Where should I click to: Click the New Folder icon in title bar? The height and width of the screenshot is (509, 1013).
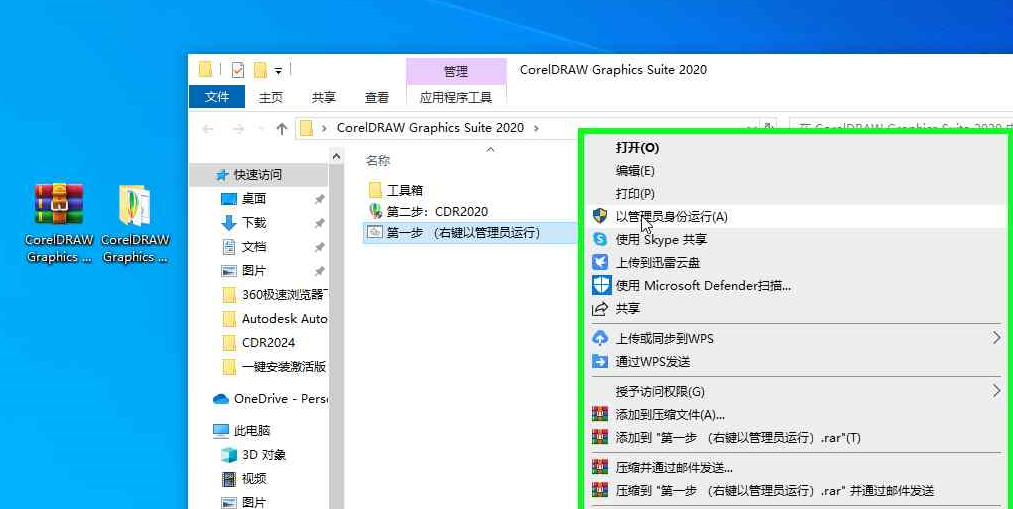pyautogui.click(x=260, y=70)
